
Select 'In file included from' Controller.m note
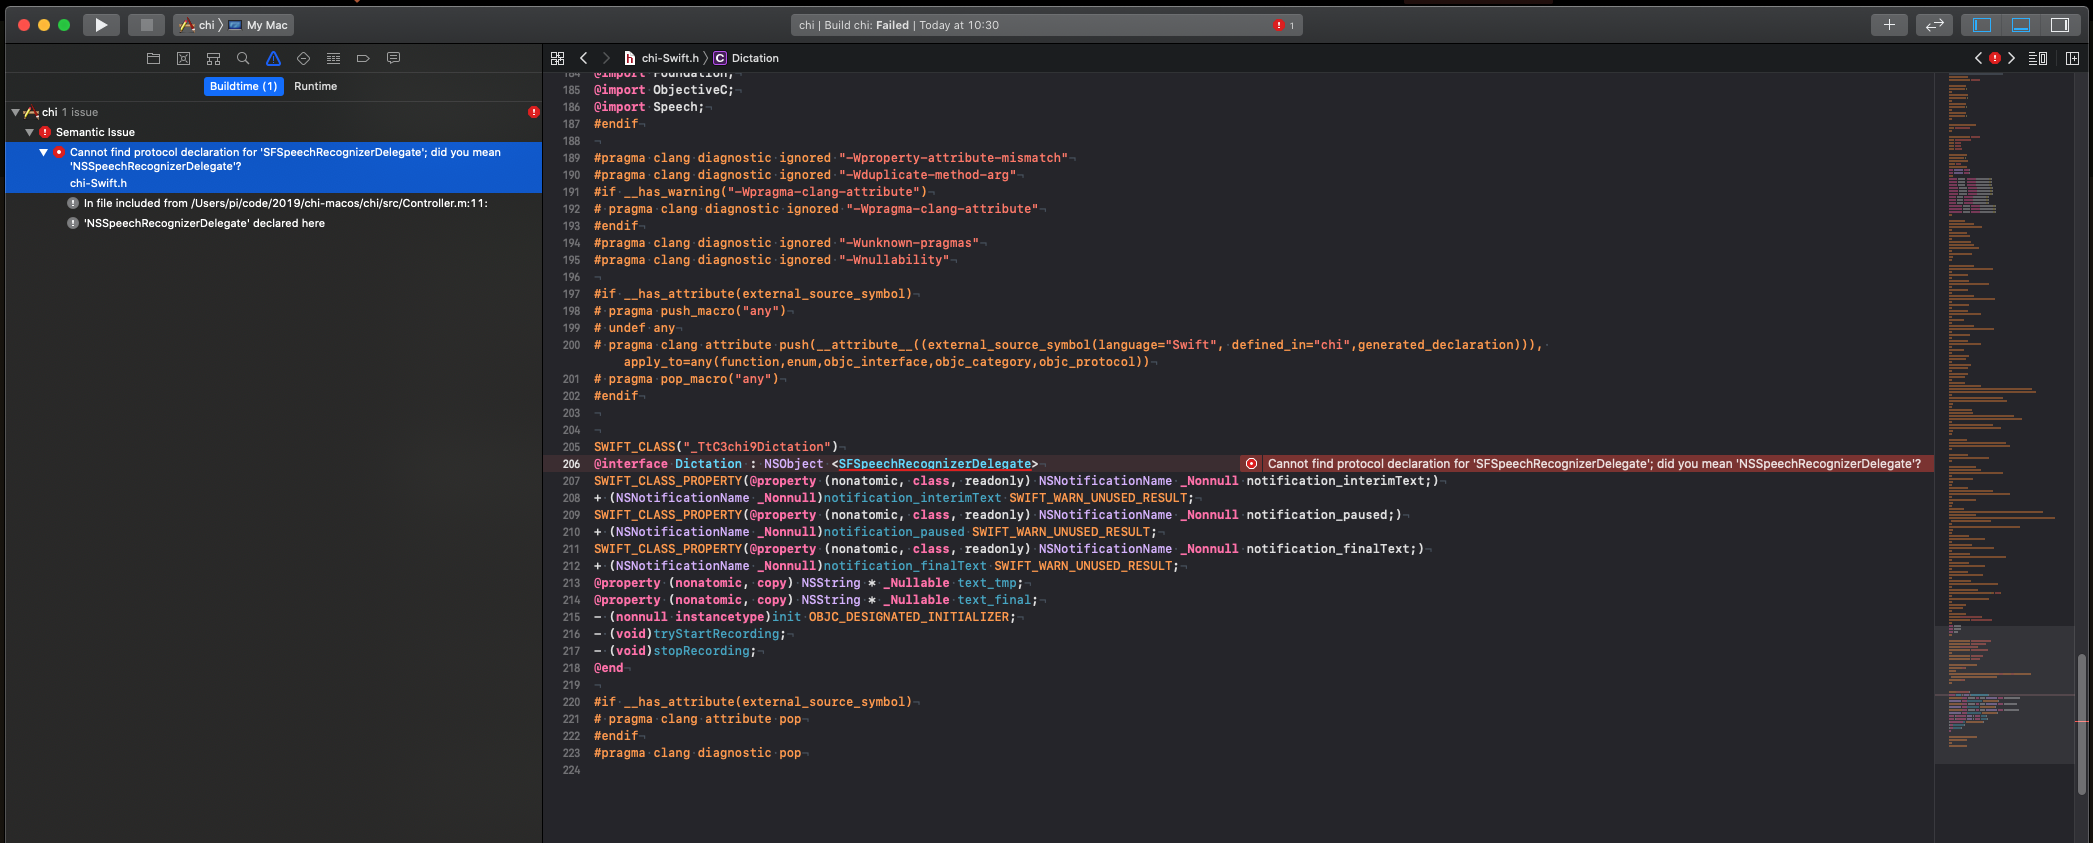click(x=273, y=203)
